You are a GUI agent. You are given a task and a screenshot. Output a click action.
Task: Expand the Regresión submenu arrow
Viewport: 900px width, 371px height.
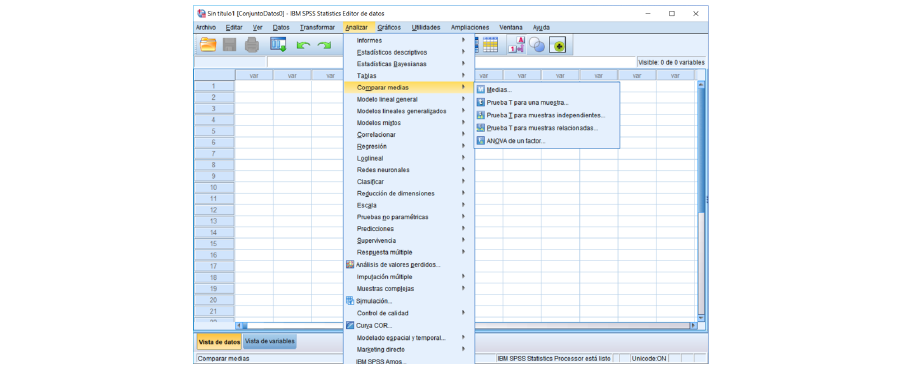[463, 146]
